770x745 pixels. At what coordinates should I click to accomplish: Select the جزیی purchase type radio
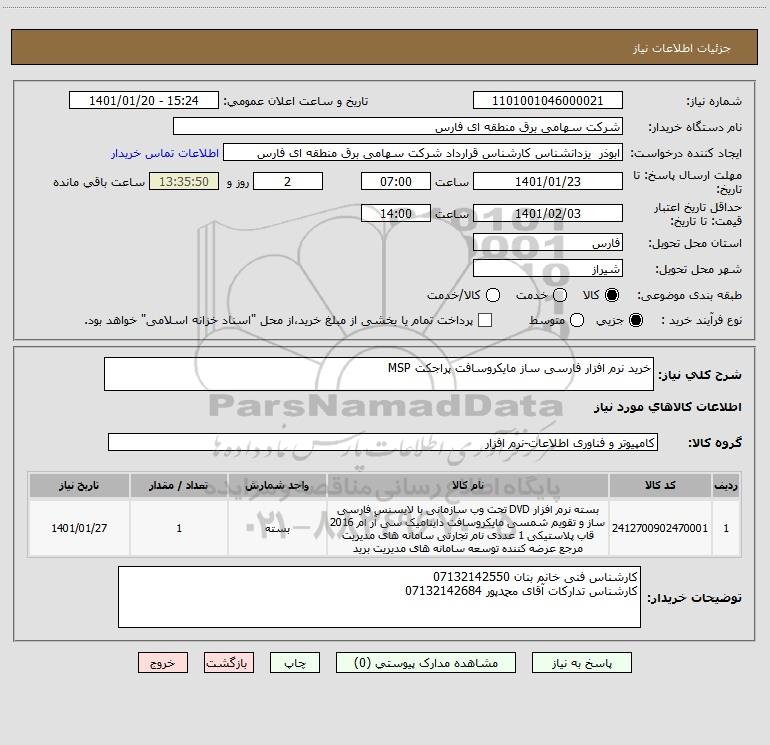635,320
